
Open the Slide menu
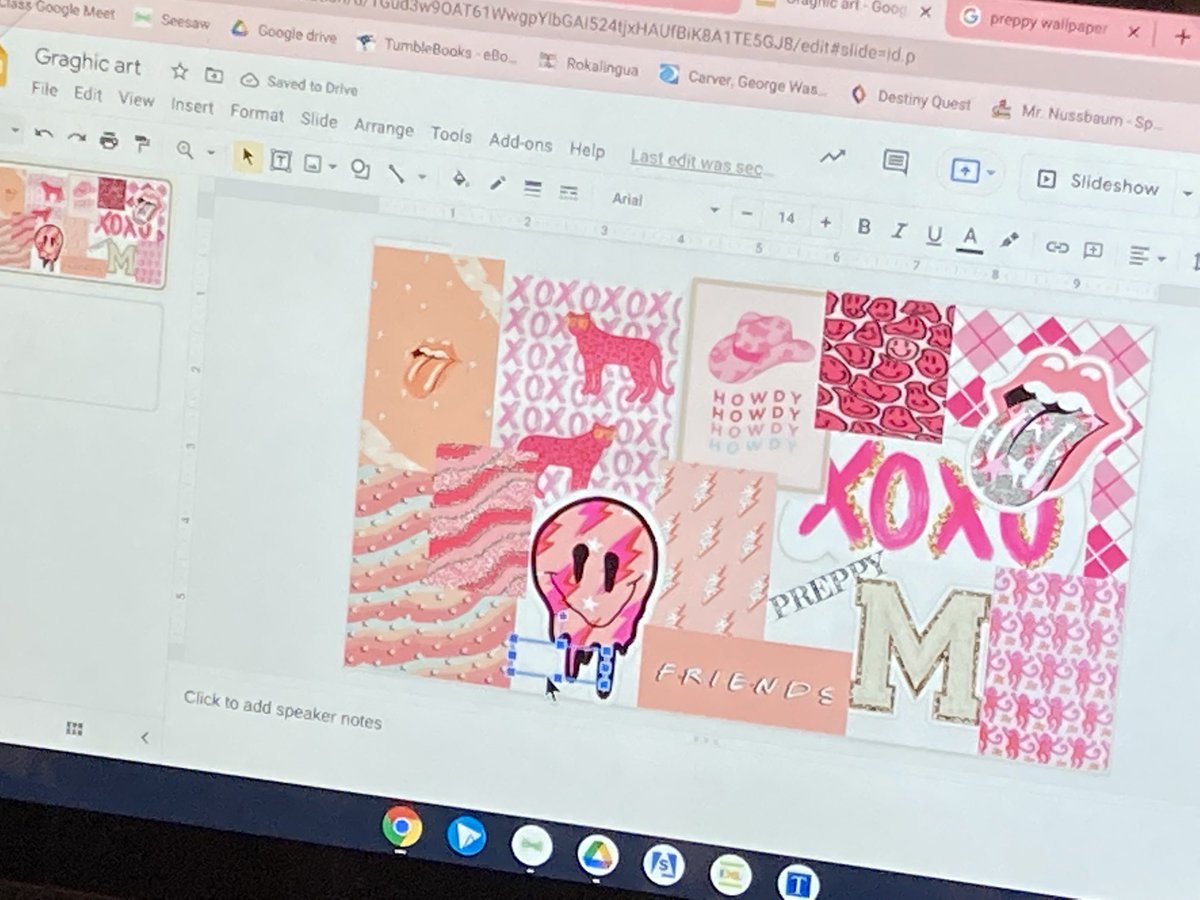click(x=319, y=120)
